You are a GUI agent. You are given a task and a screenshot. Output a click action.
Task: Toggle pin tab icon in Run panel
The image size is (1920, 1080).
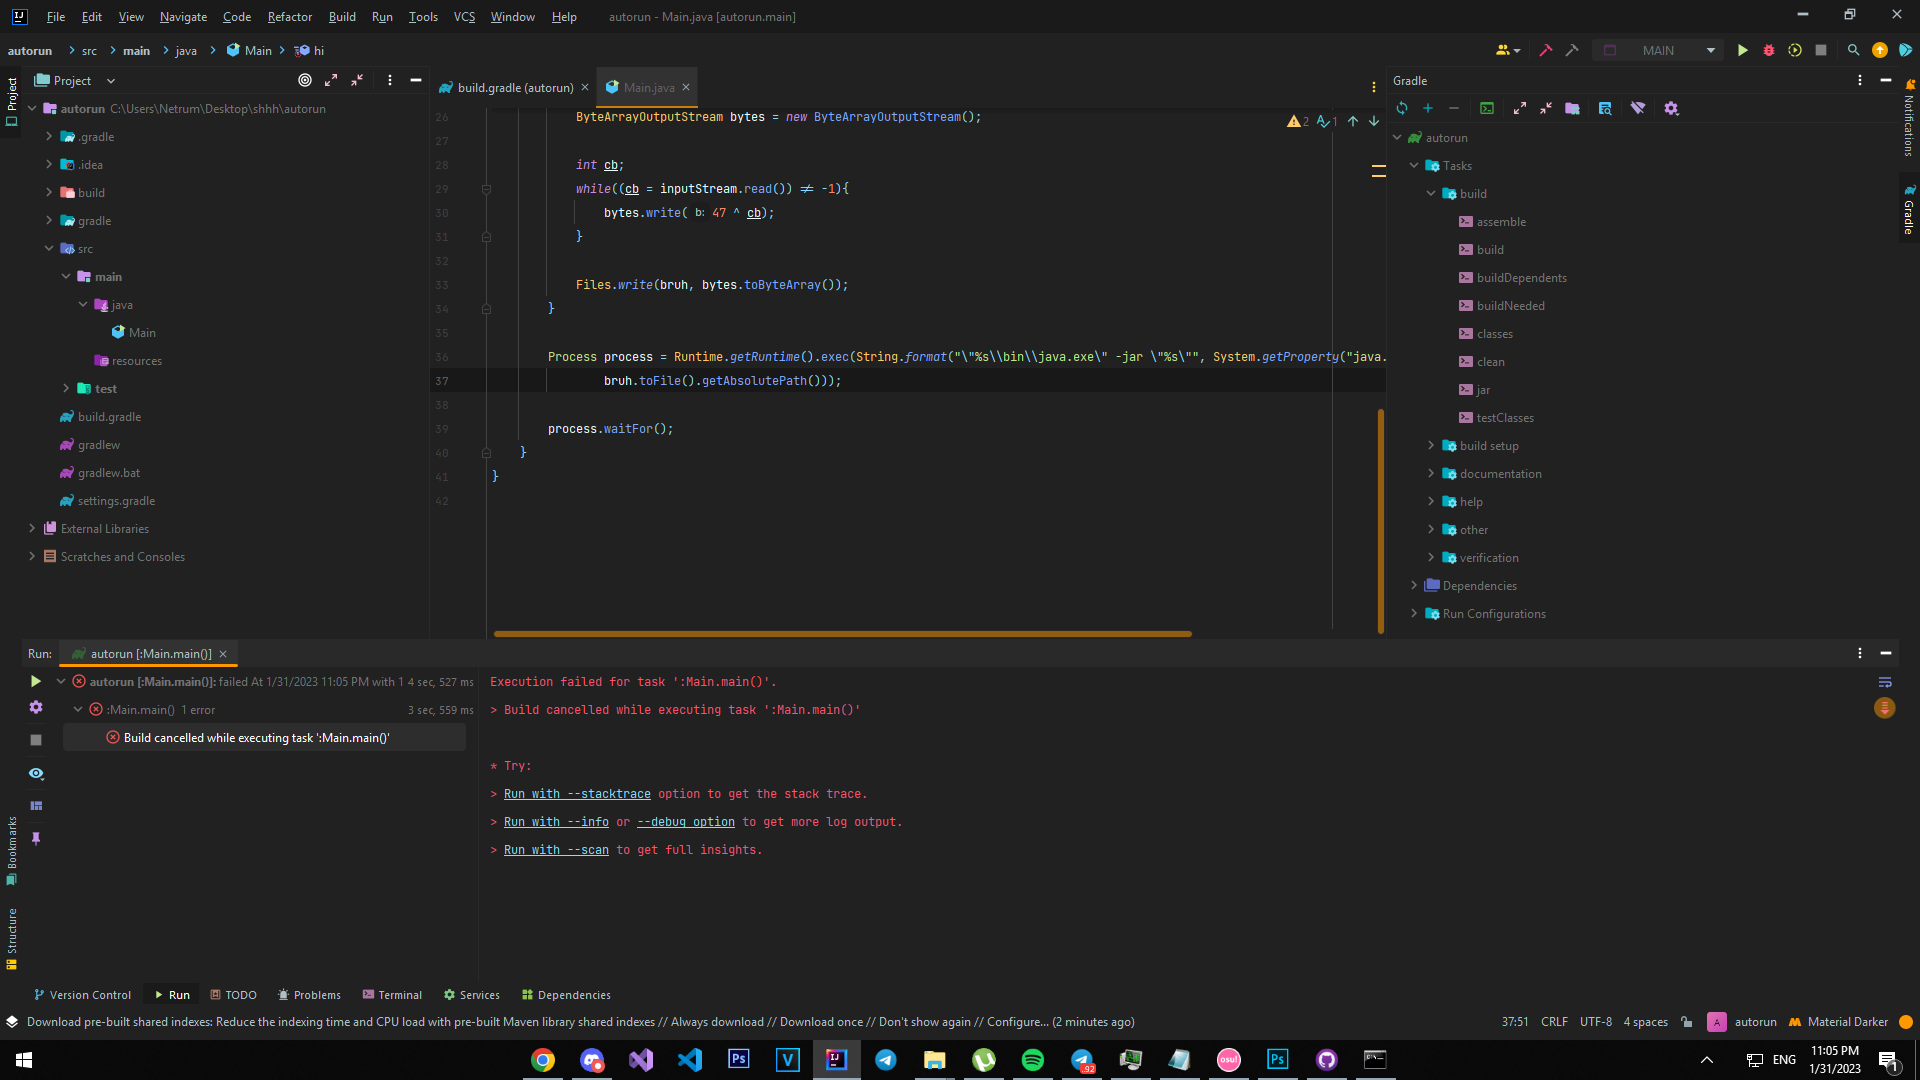tap(36, 838)
